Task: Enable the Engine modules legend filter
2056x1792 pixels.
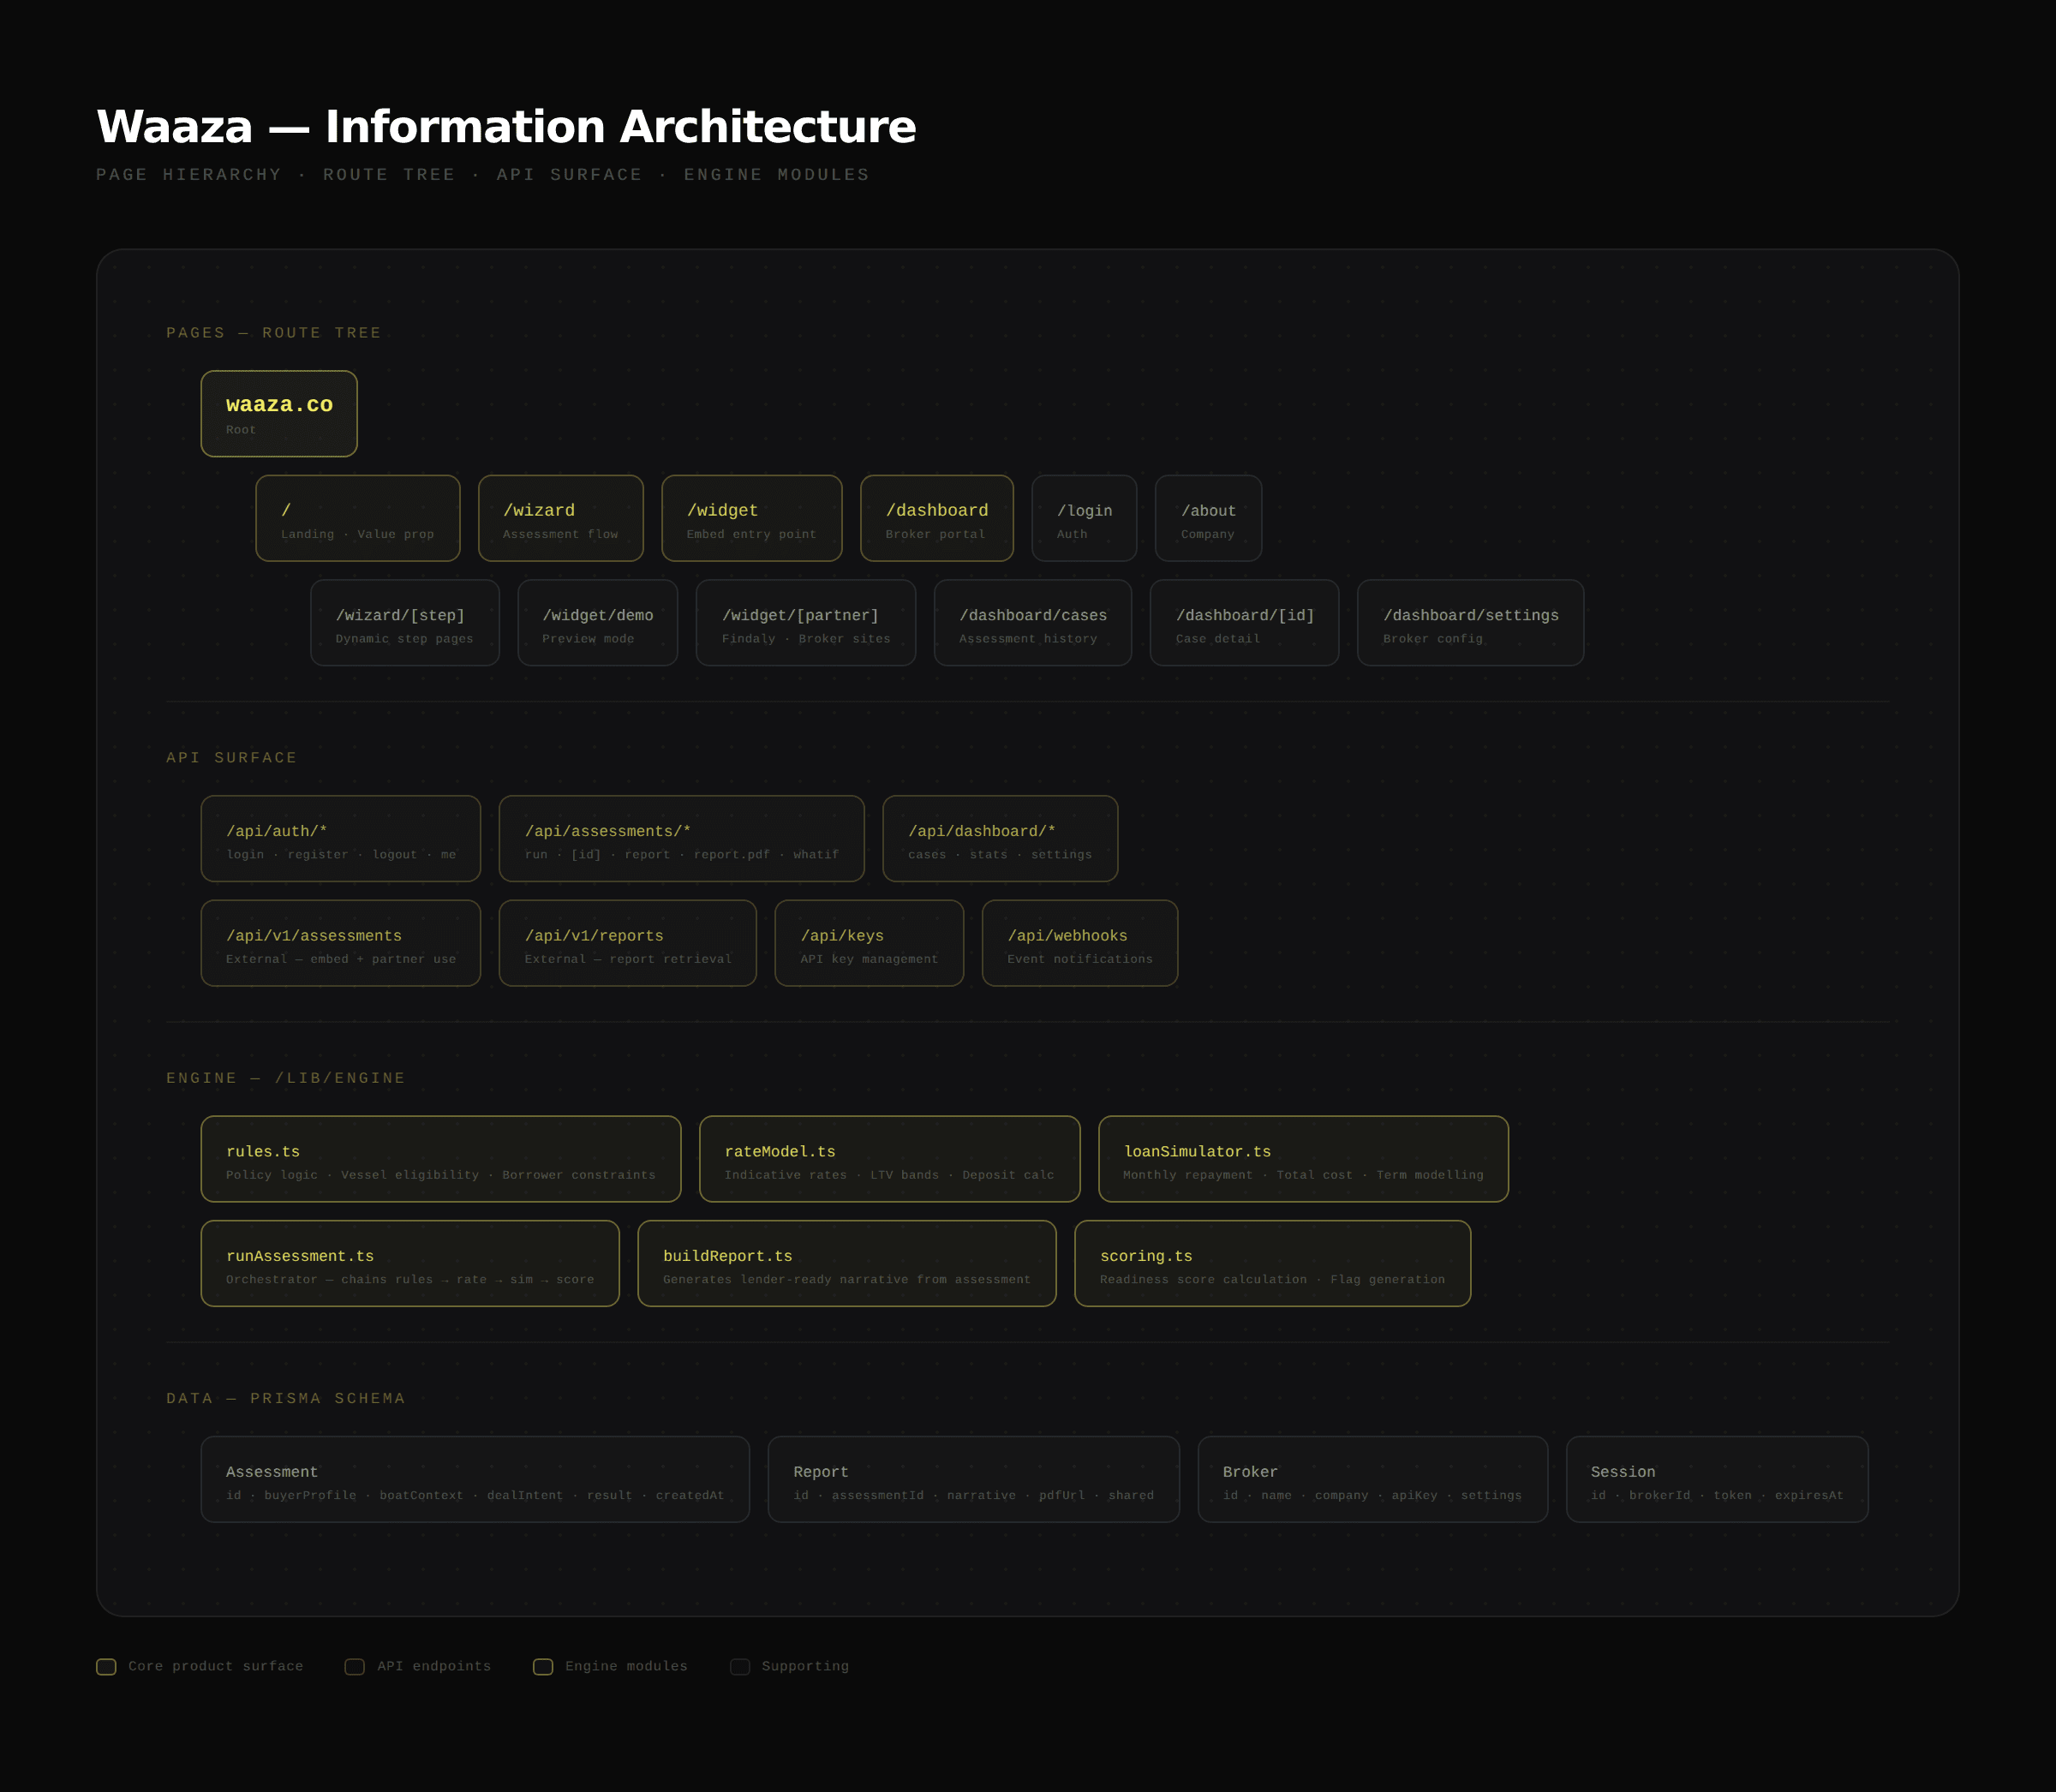Action: pyautogui.click(x=543, y=1666)
